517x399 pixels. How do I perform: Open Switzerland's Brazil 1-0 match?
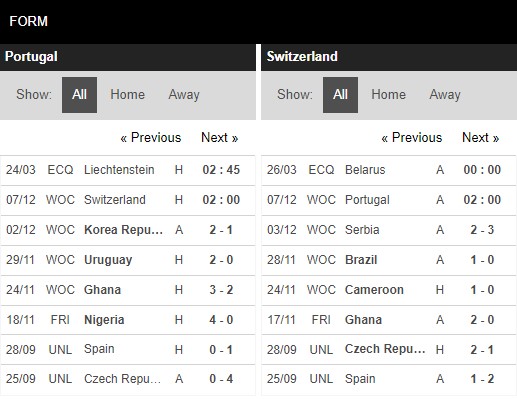[x=389, y=260]
